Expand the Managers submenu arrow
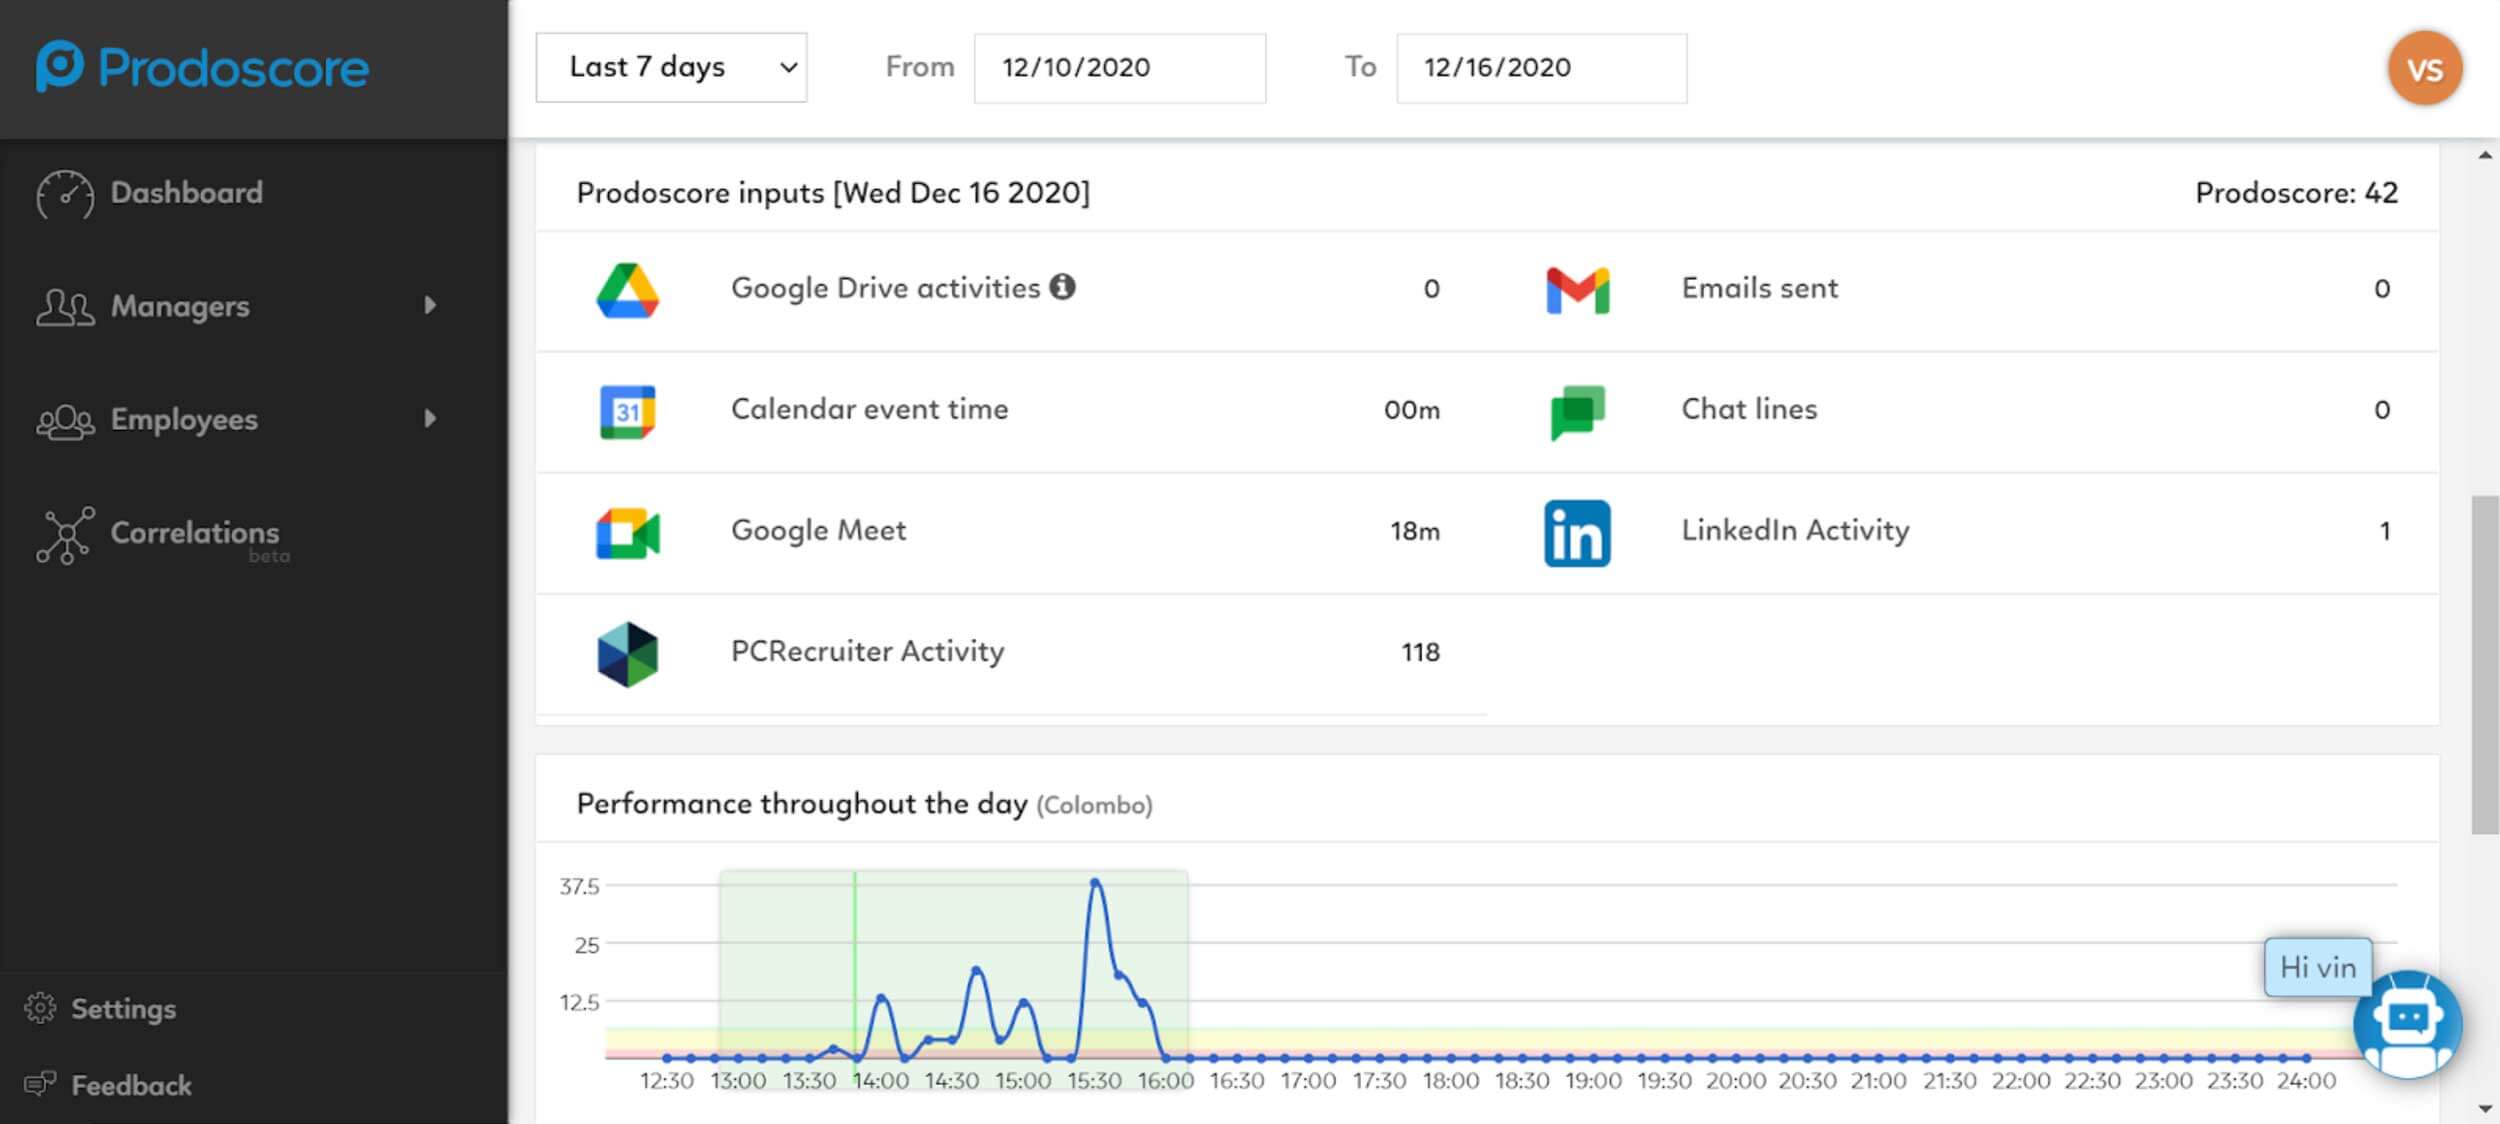 pos(430,305)
